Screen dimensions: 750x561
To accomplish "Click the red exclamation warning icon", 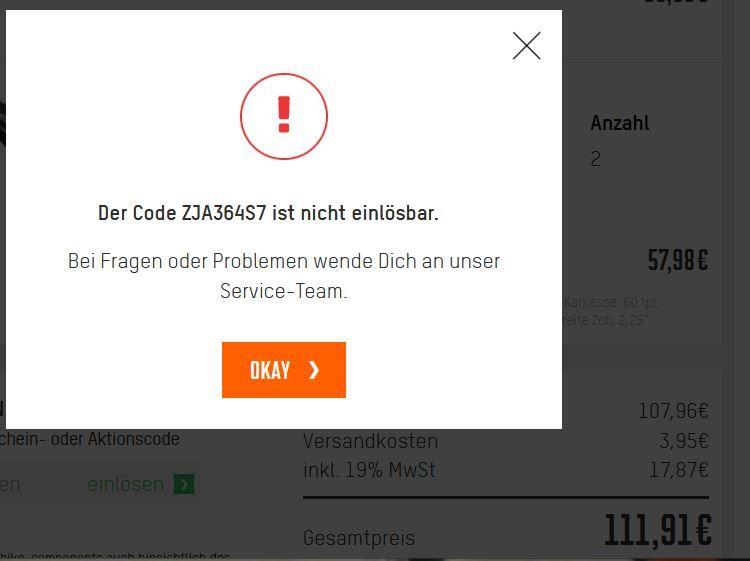I will [x=284, y=116].
